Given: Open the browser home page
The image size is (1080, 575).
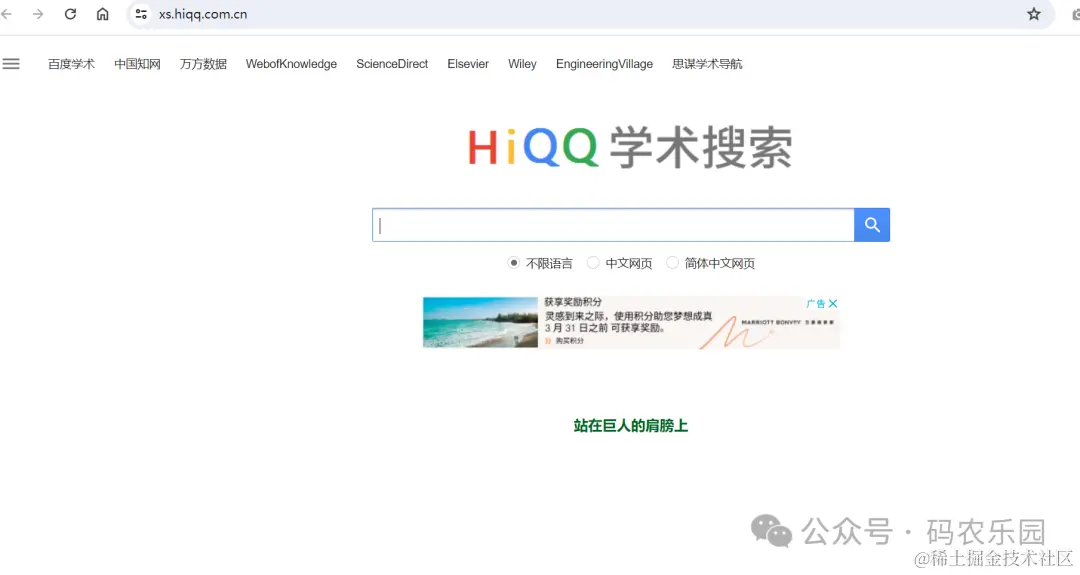Looking at the screenshot, I should coord(103,14).
